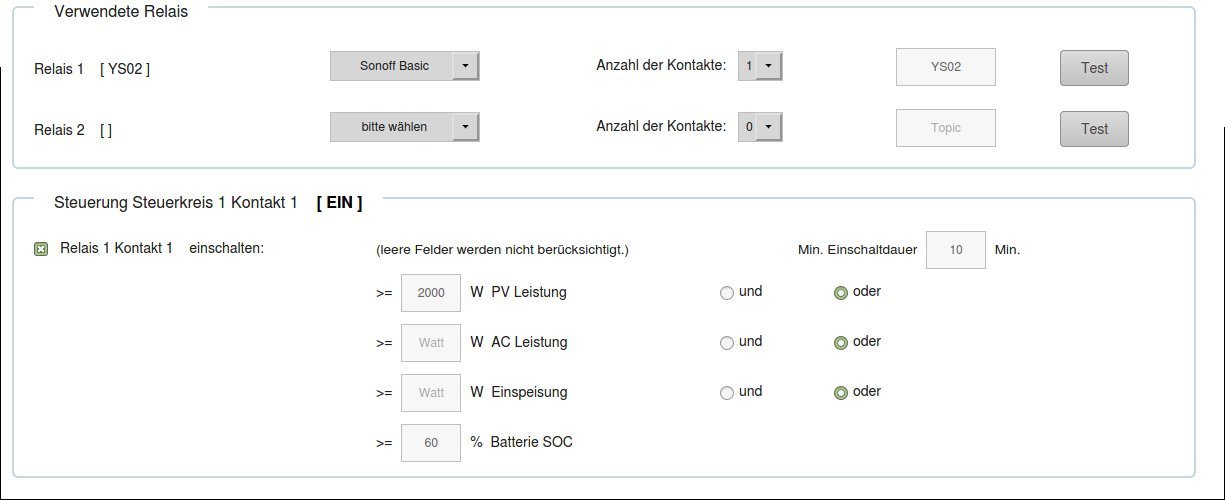Expand Anzahl der Kontakte dropdown for Relais 2
Image resolution: width=1225 pixels, height=500 pixels.
point(760,127)
